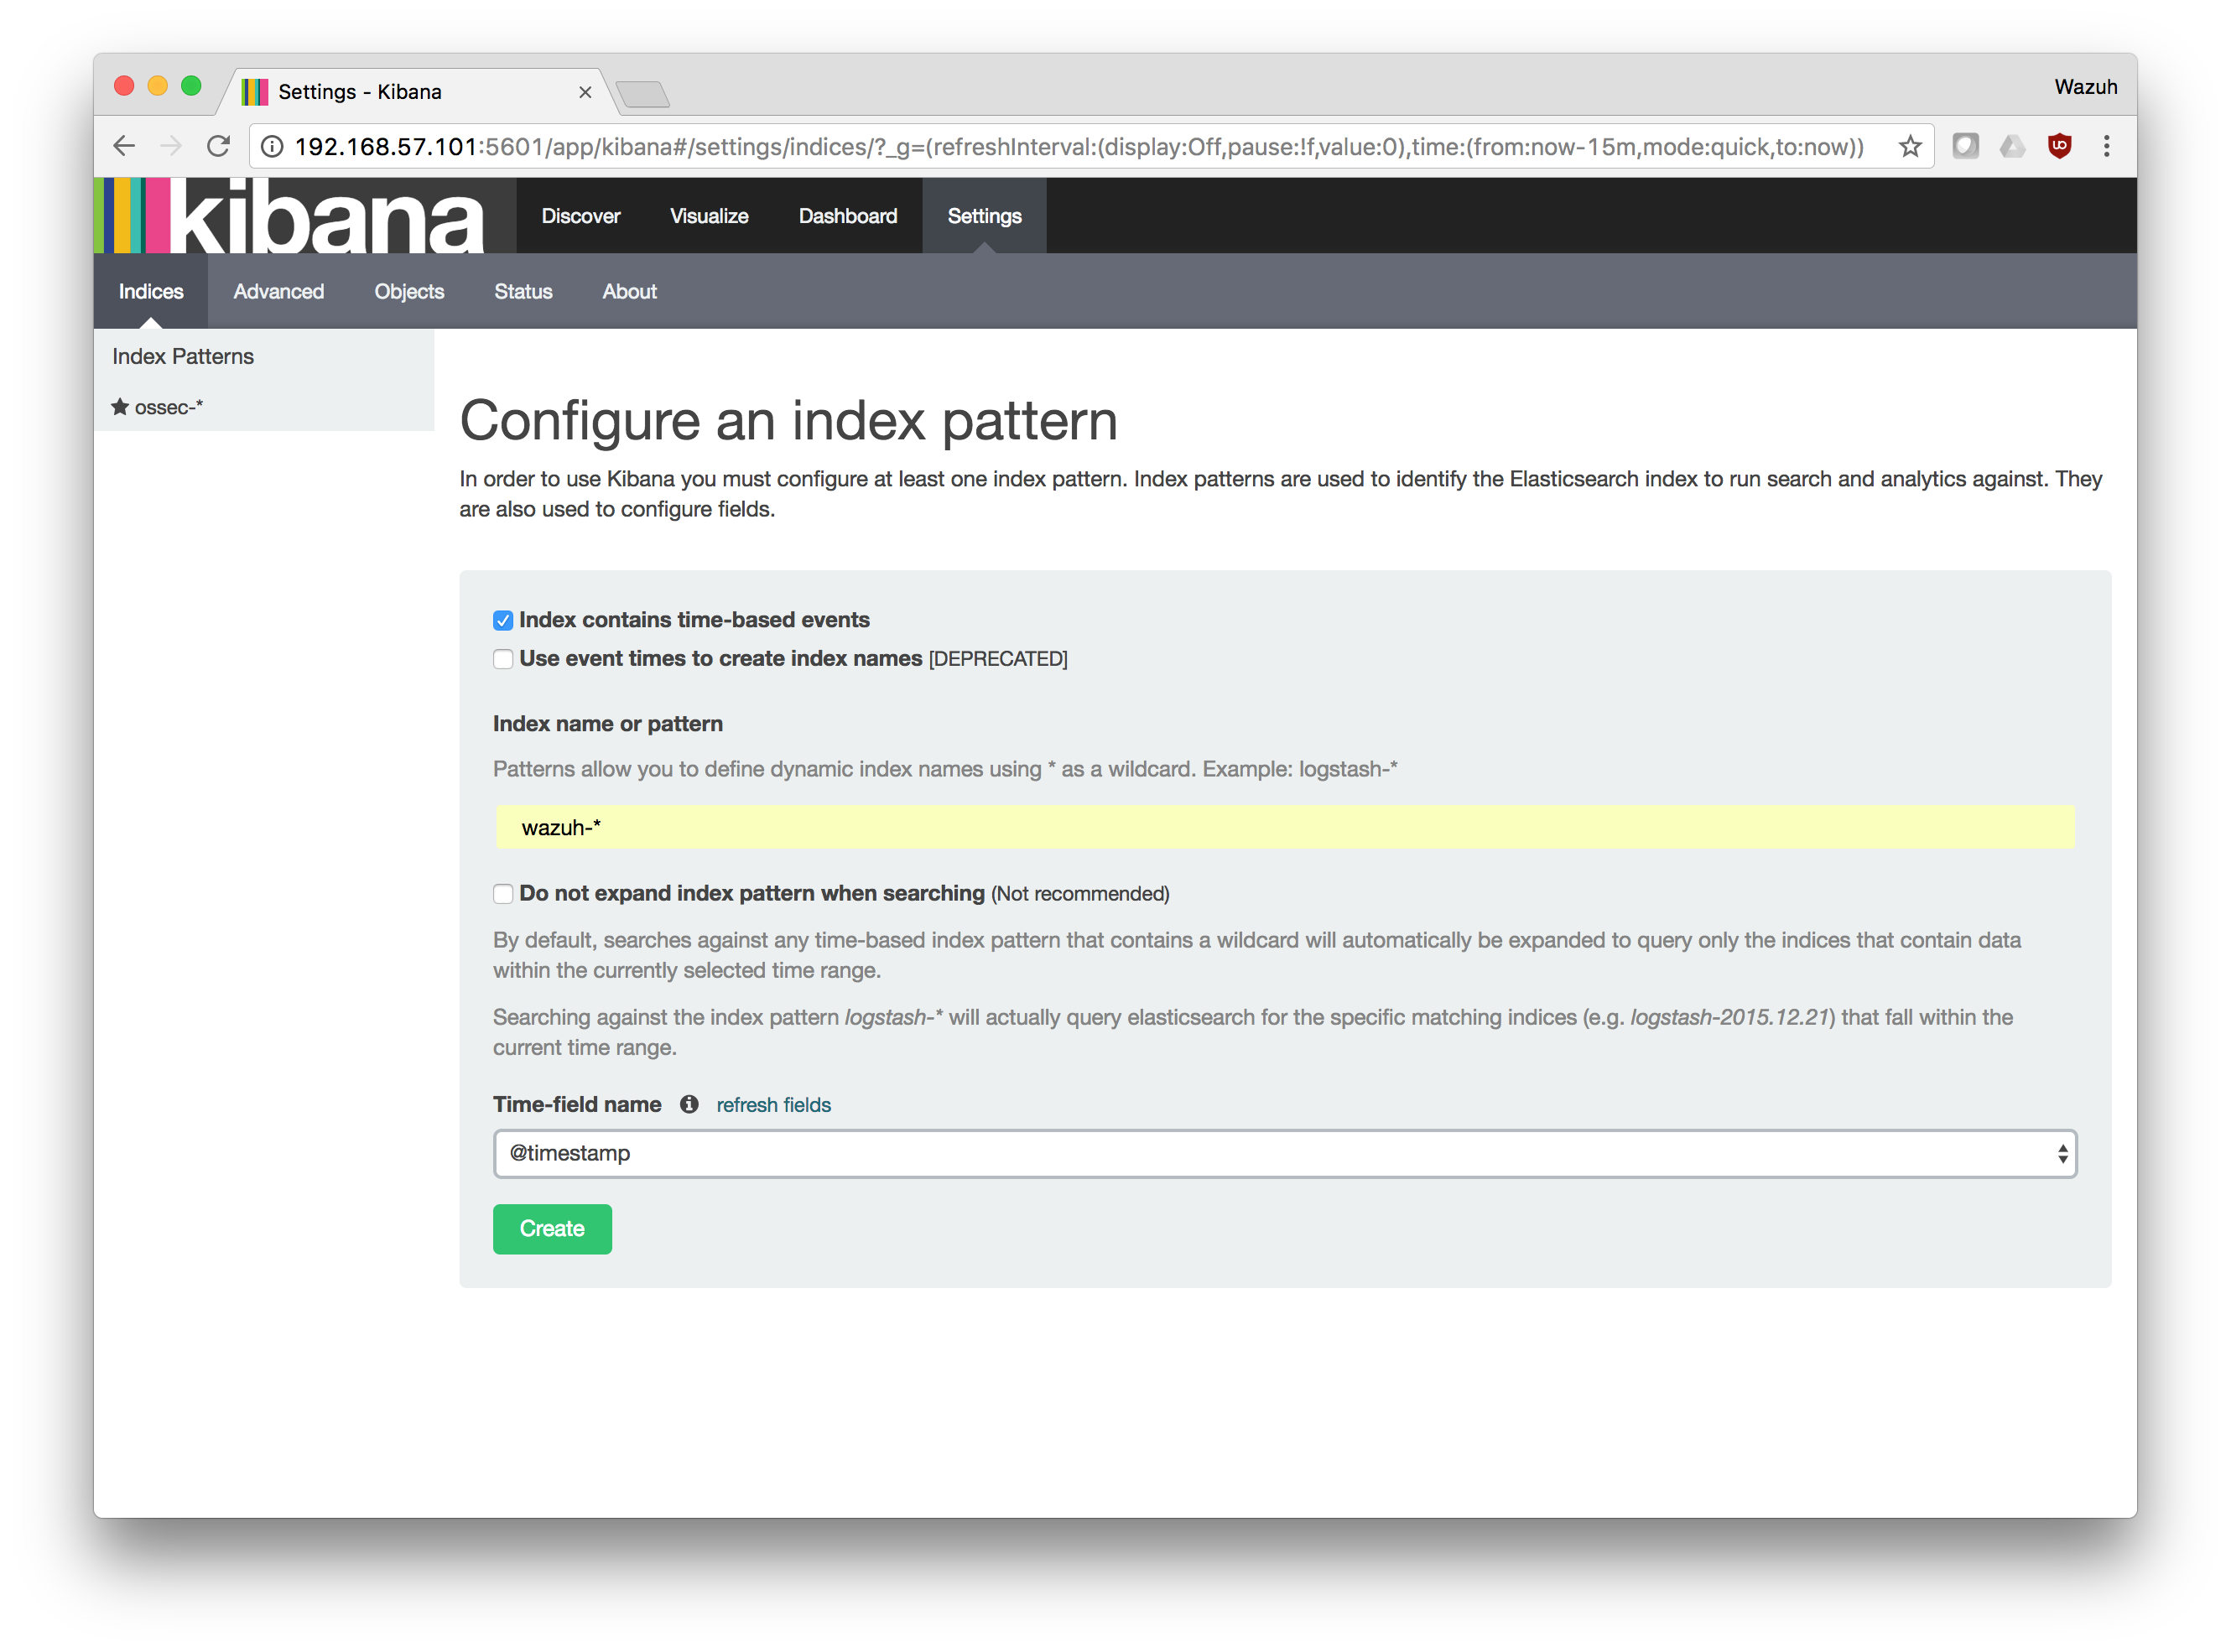Uncheck Index contains time-based events
Viewport: 2231px width, 1652px height.
coord(503,621)
